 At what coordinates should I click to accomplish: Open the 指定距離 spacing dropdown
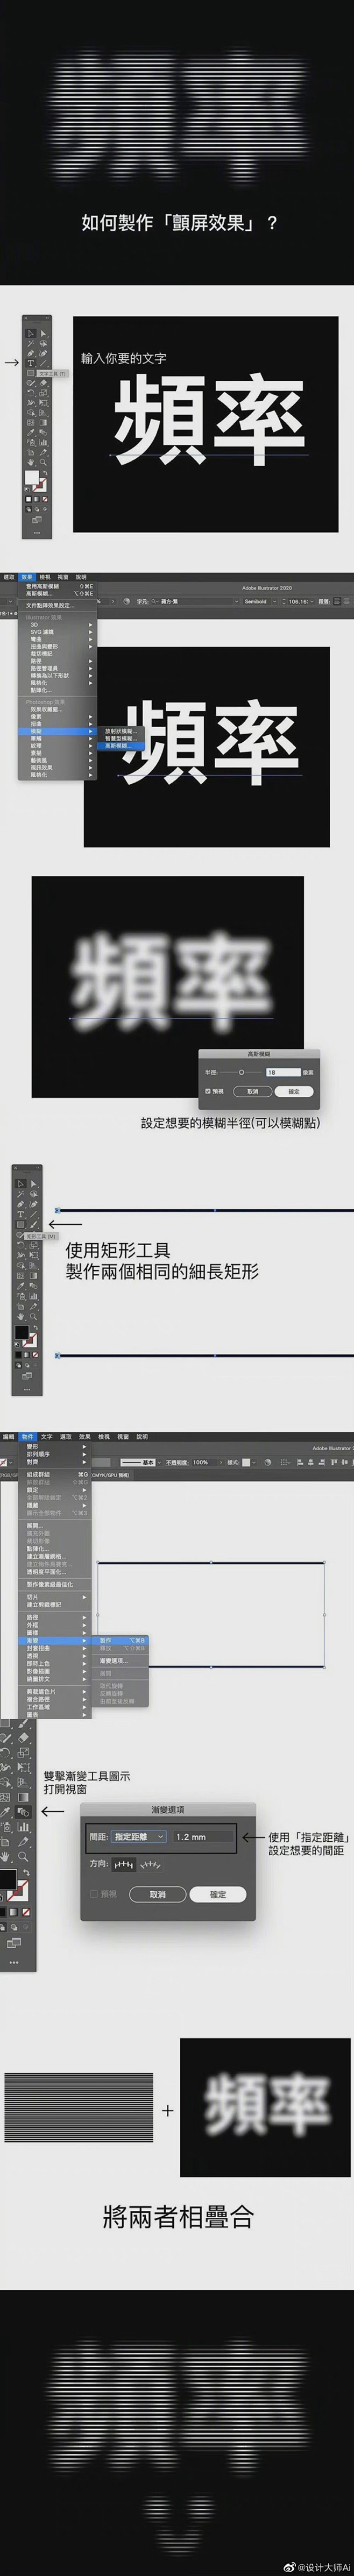(139, 1837)
